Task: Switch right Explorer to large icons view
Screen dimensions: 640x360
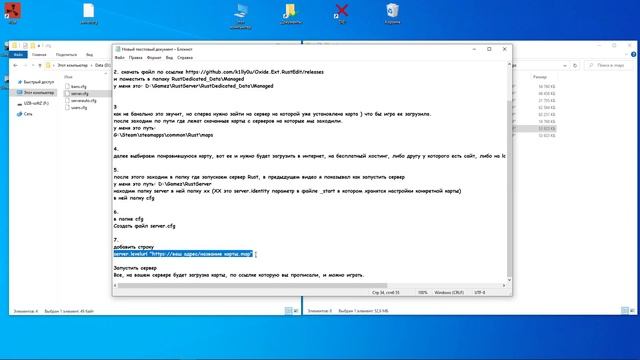Action: [632, 311]
